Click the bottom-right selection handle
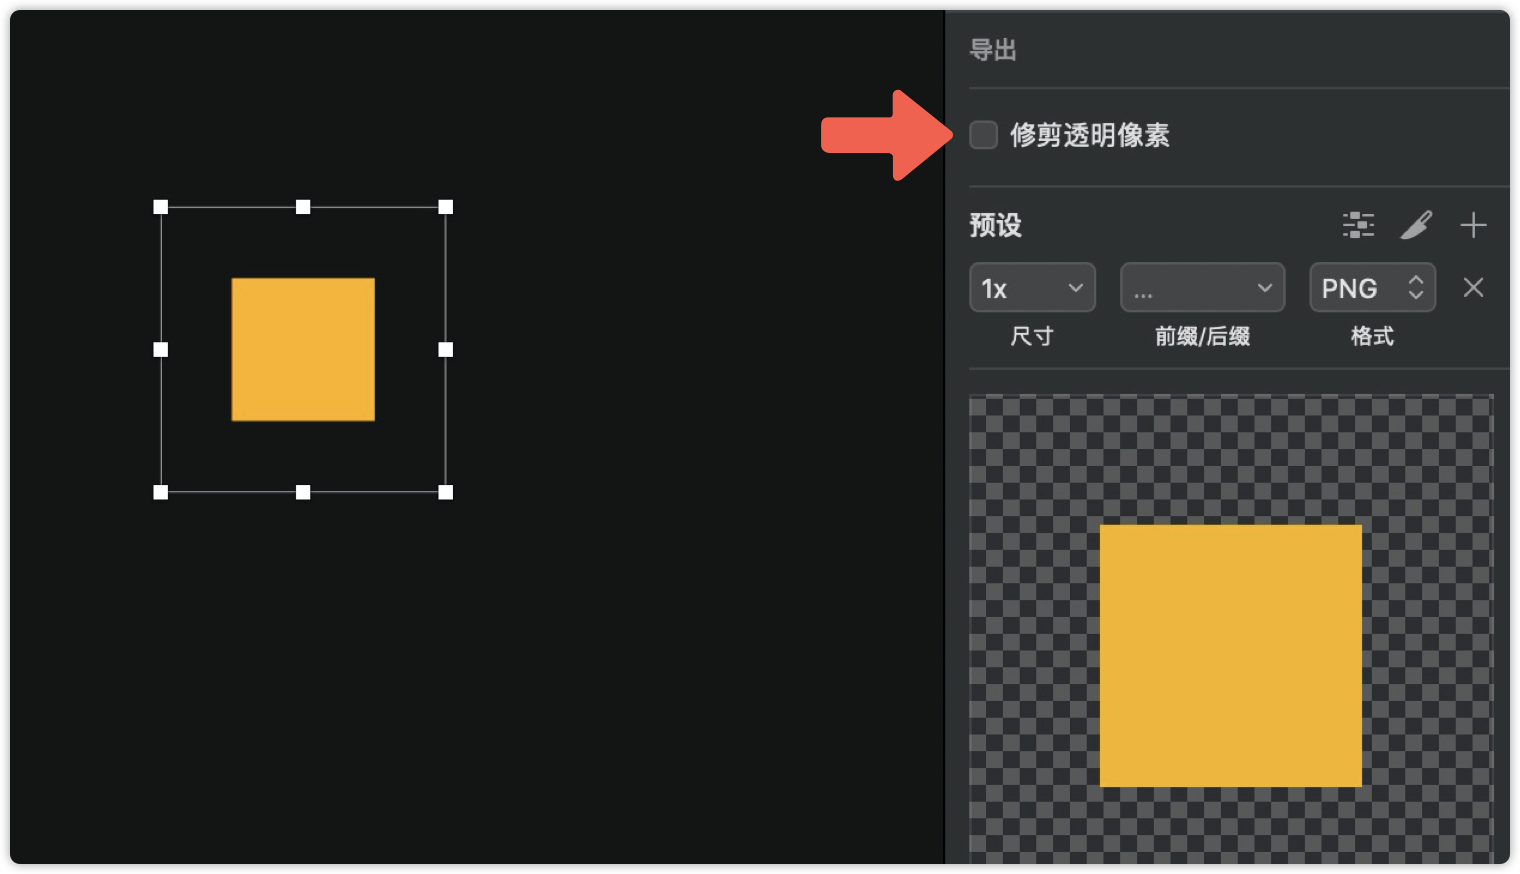 click(446, 492)
